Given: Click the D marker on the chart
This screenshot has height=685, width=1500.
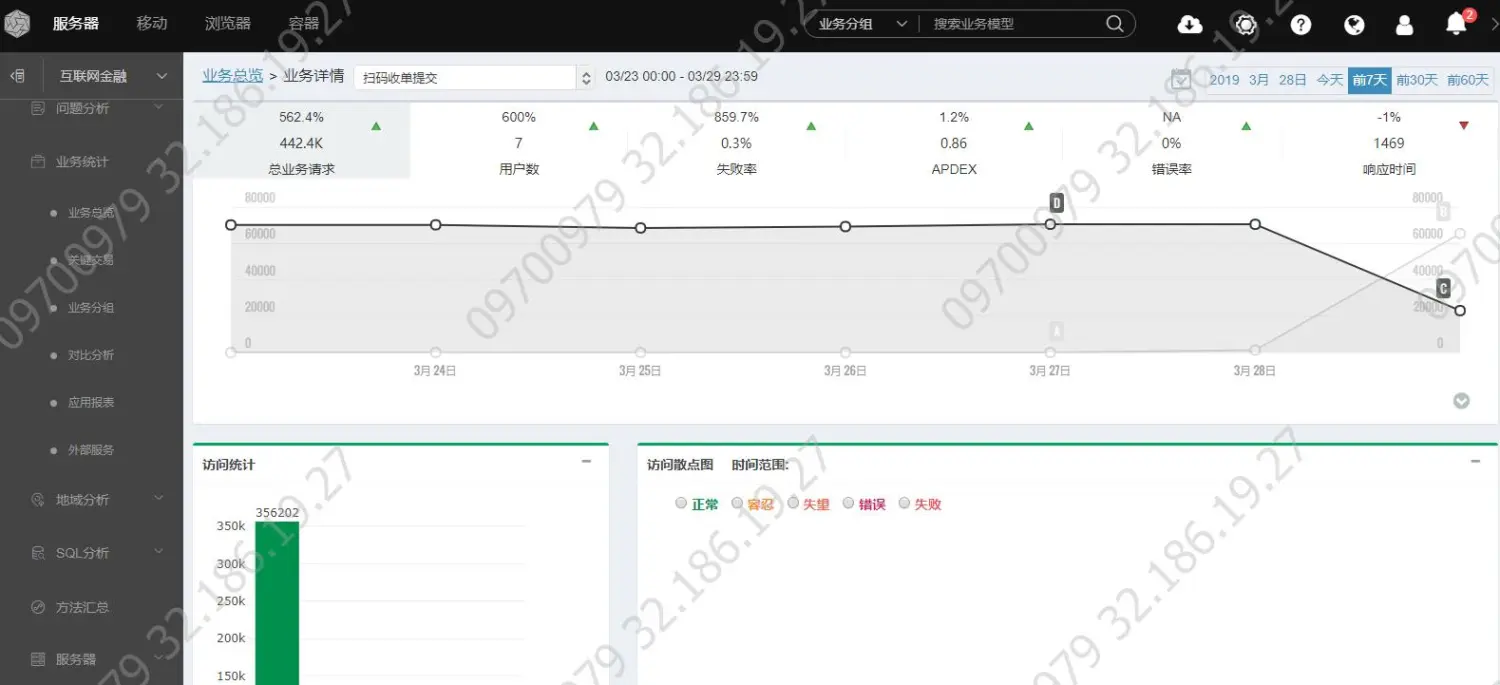Looking at the screenshot, I should (1056, 203).
